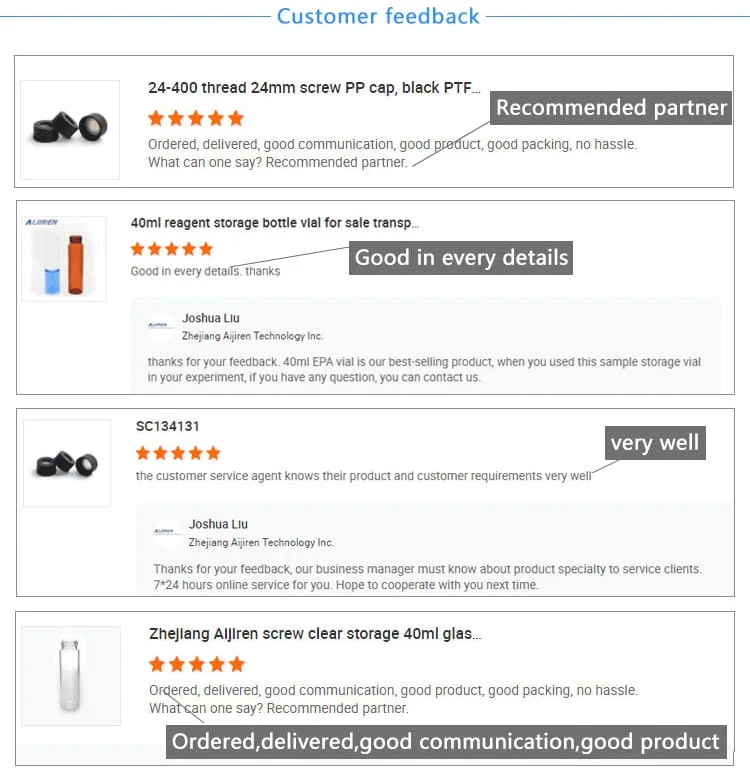This screenshot has height=779, width=750.
Task: Click the very well callout label
Action: [654, 443]
